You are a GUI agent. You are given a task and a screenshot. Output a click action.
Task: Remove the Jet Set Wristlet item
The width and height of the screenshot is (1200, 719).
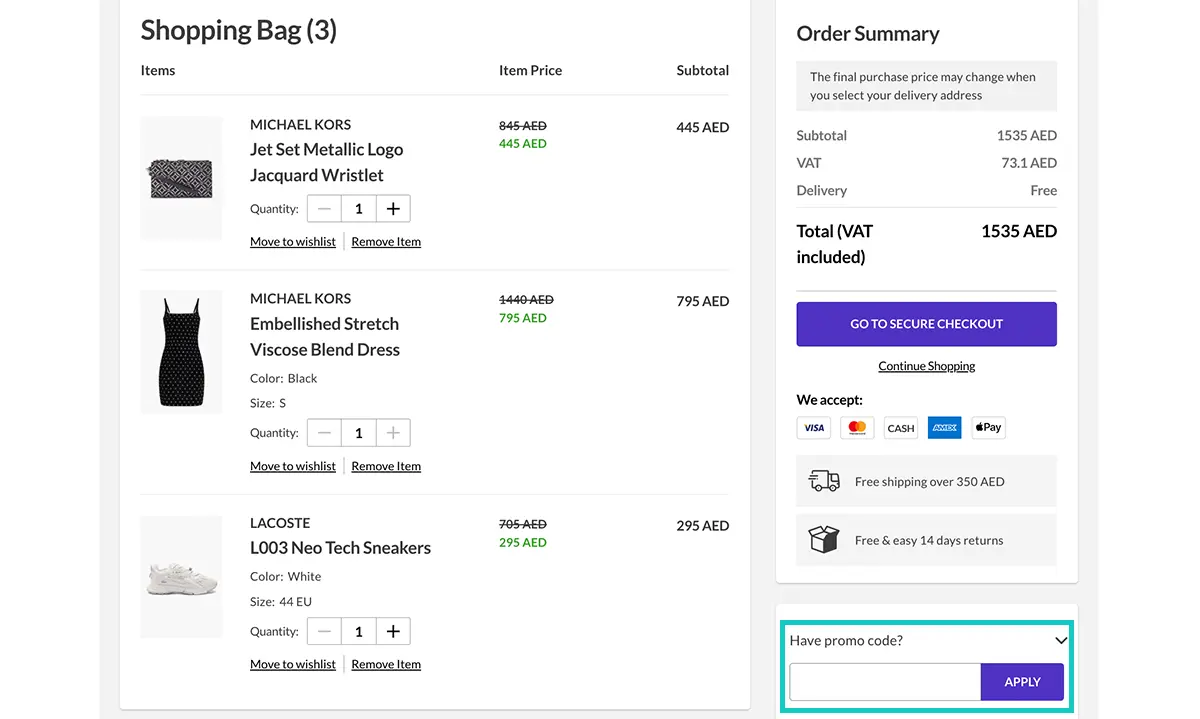[386, 242]
